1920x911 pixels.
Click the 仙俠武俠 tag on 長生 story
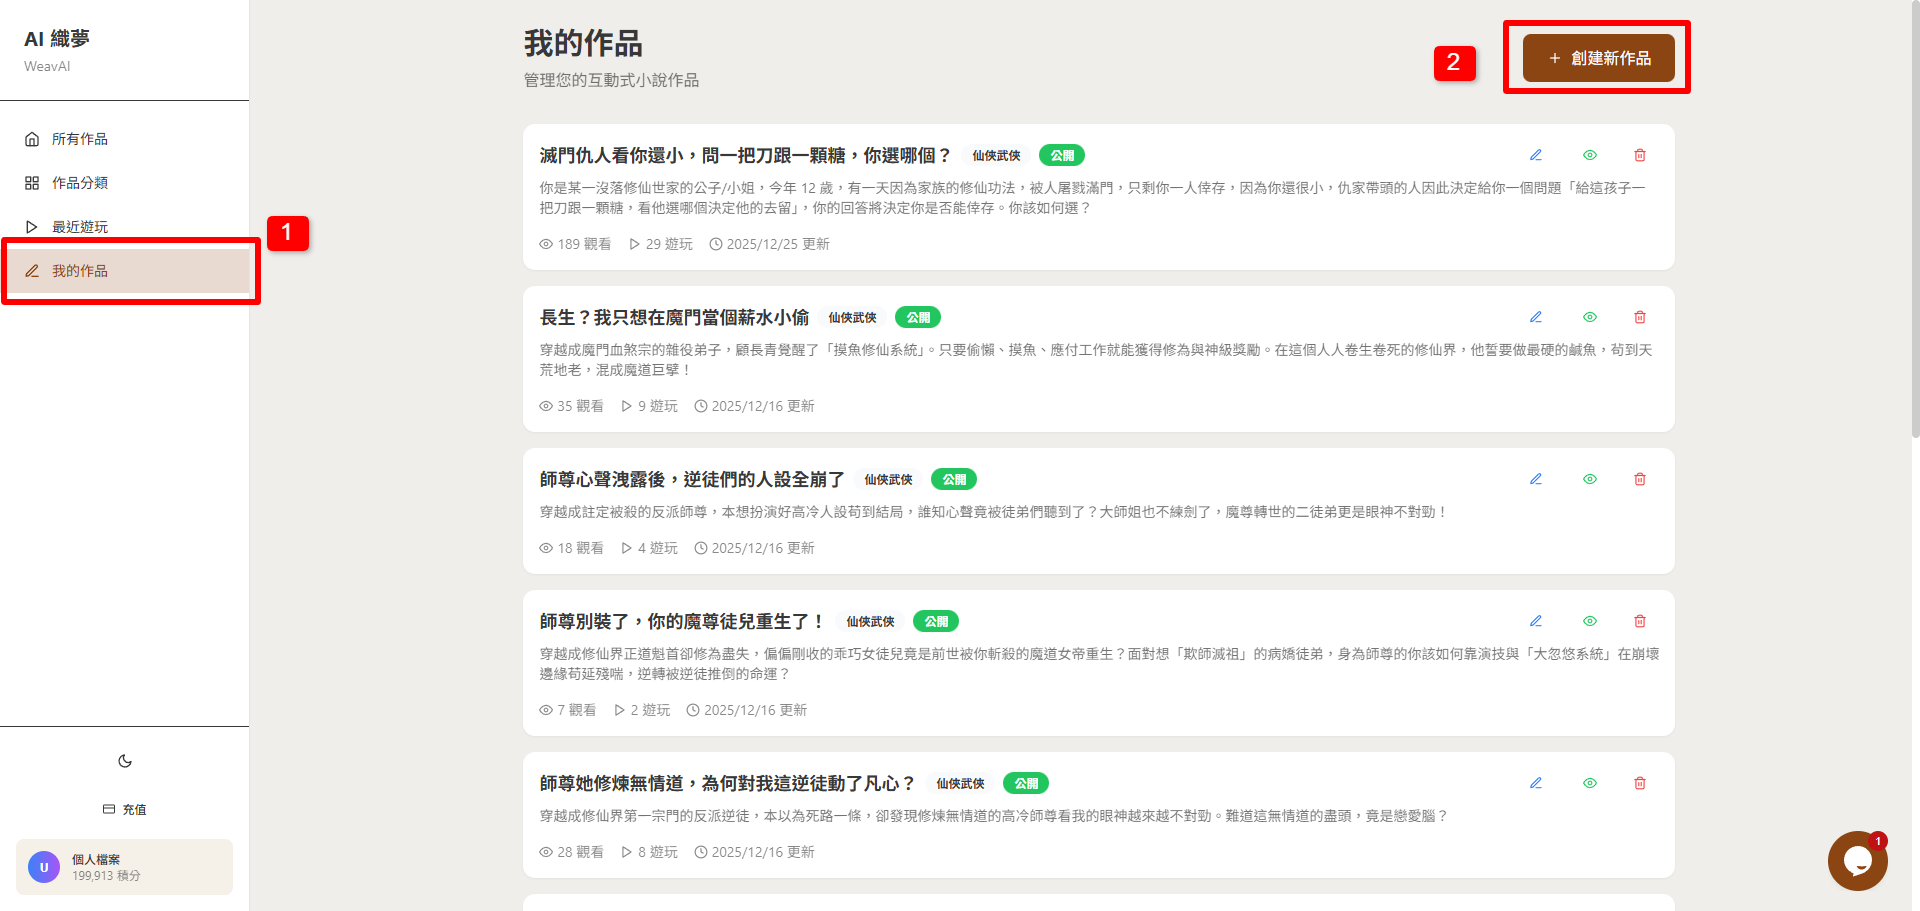click(x=852, y=317)
